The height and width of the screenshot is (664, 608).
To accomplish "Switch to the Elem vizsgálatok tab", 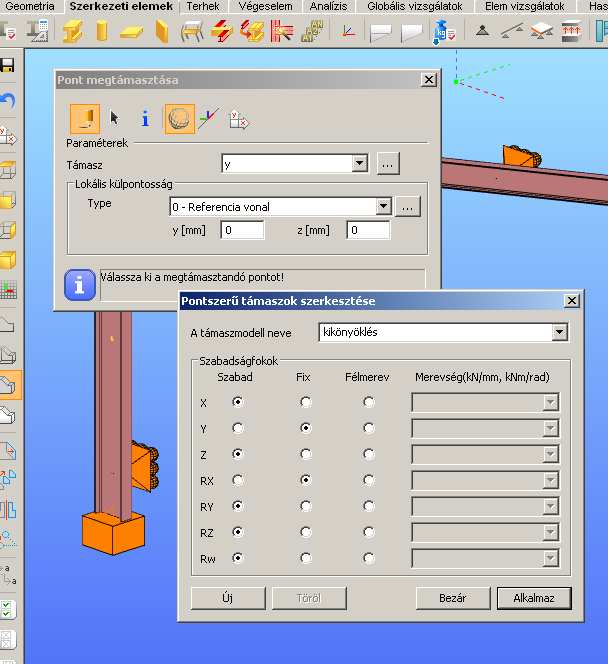I will 525,6.
